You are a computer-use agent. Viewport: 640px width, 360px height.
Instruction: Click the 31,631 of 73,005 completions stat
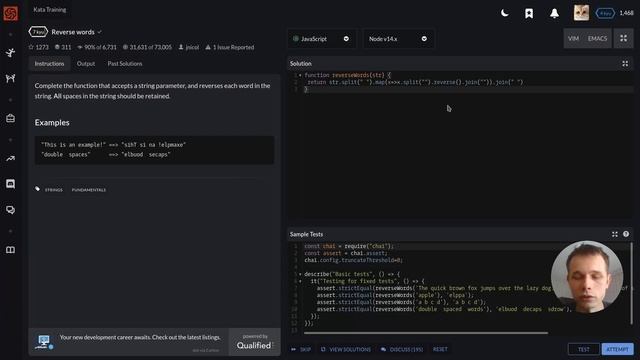(147, 47)
